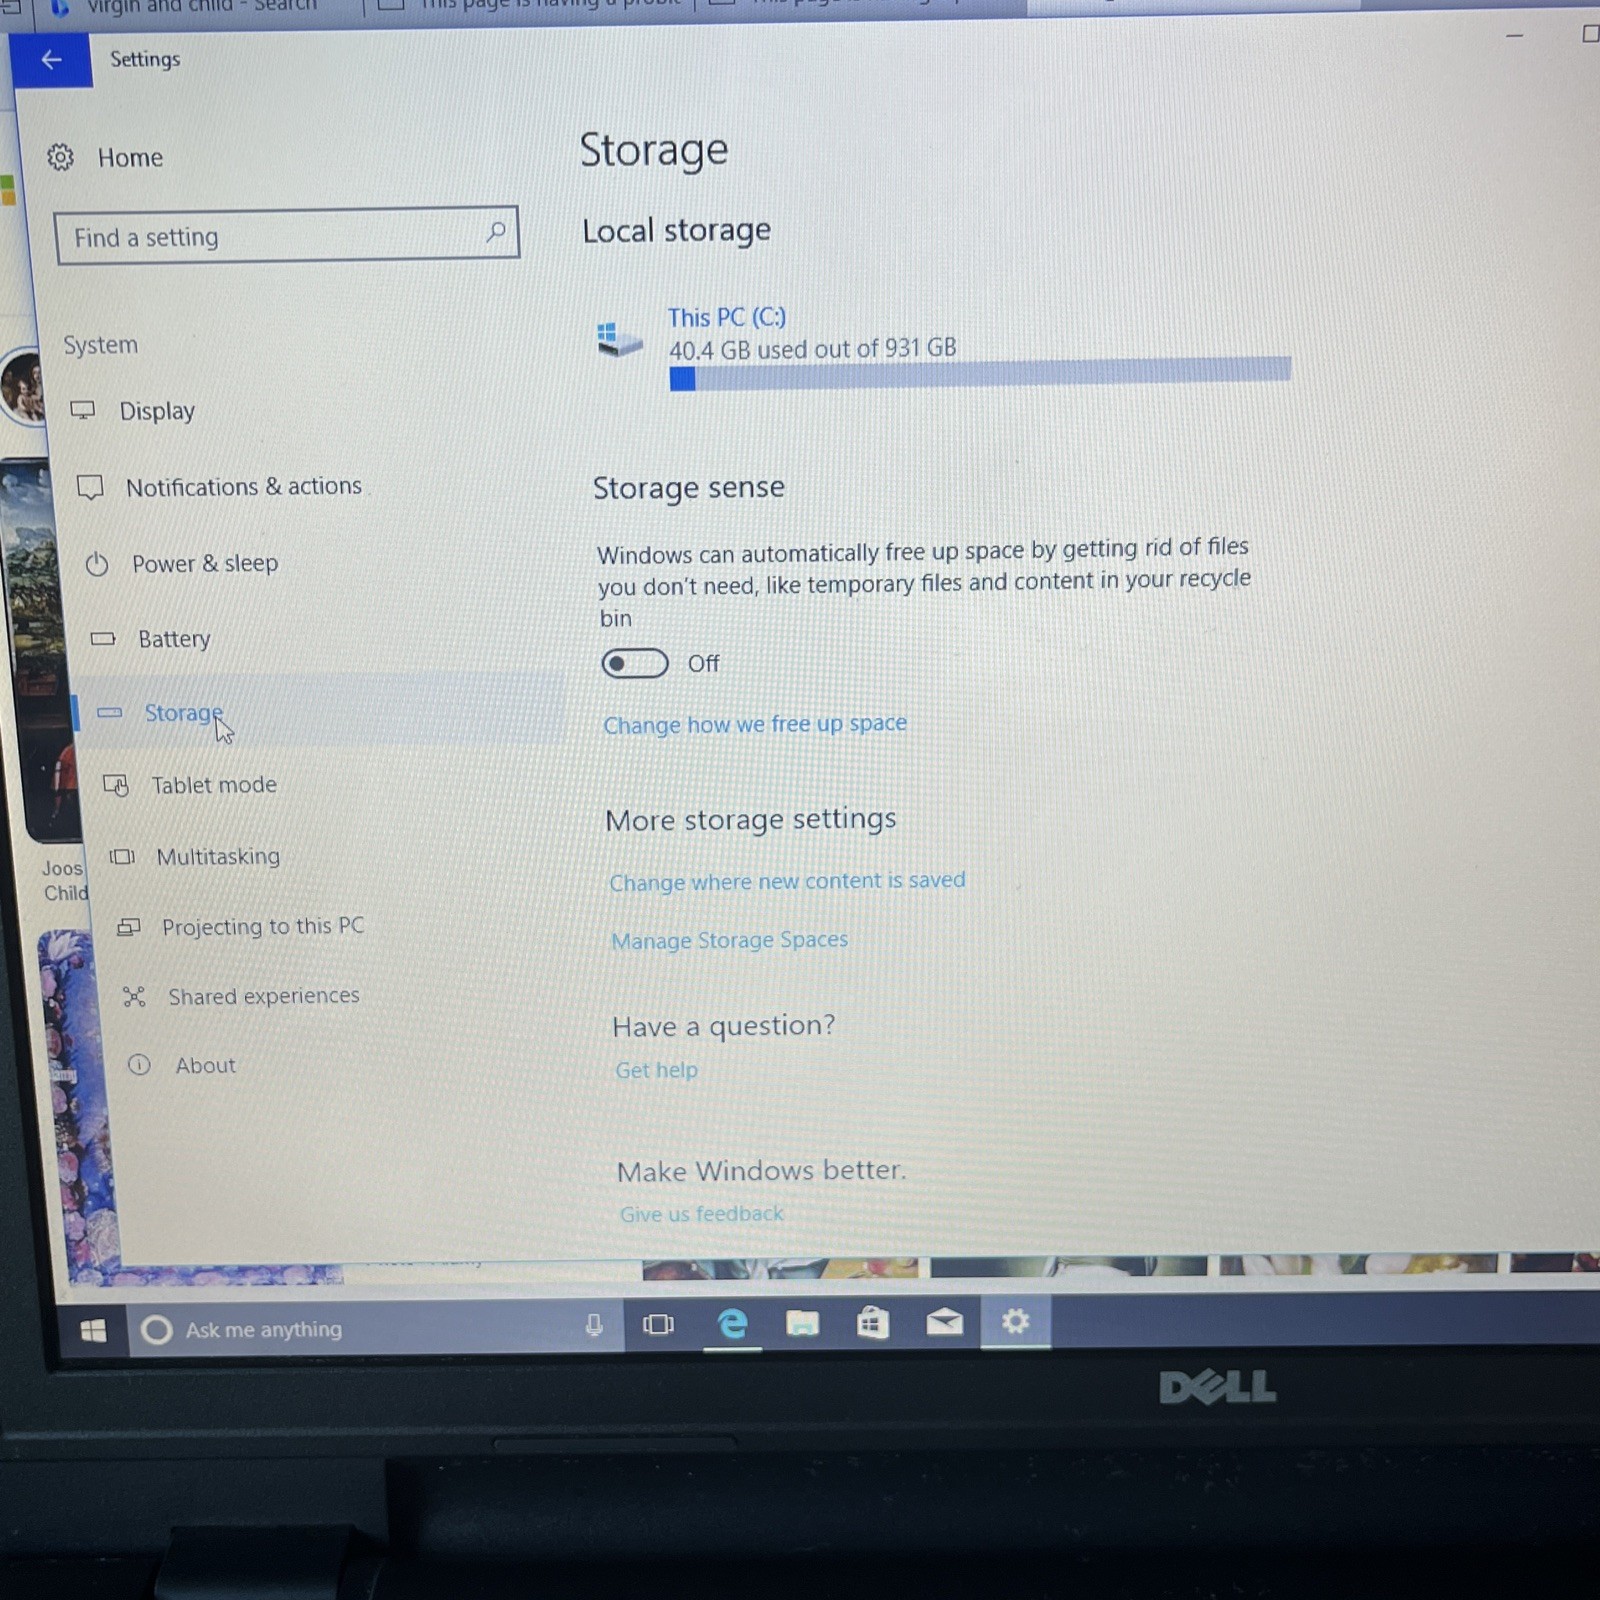Click the Notifications & actions icon

(x=90, y=487)
